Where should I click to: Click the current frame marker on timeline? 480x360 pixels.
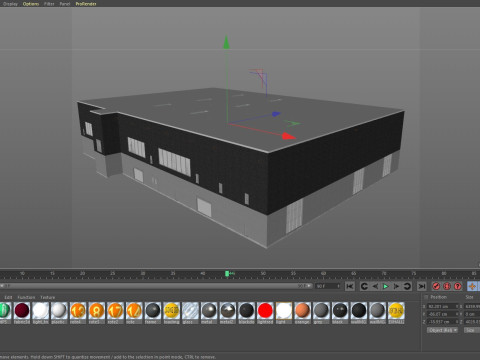(227, 274)
